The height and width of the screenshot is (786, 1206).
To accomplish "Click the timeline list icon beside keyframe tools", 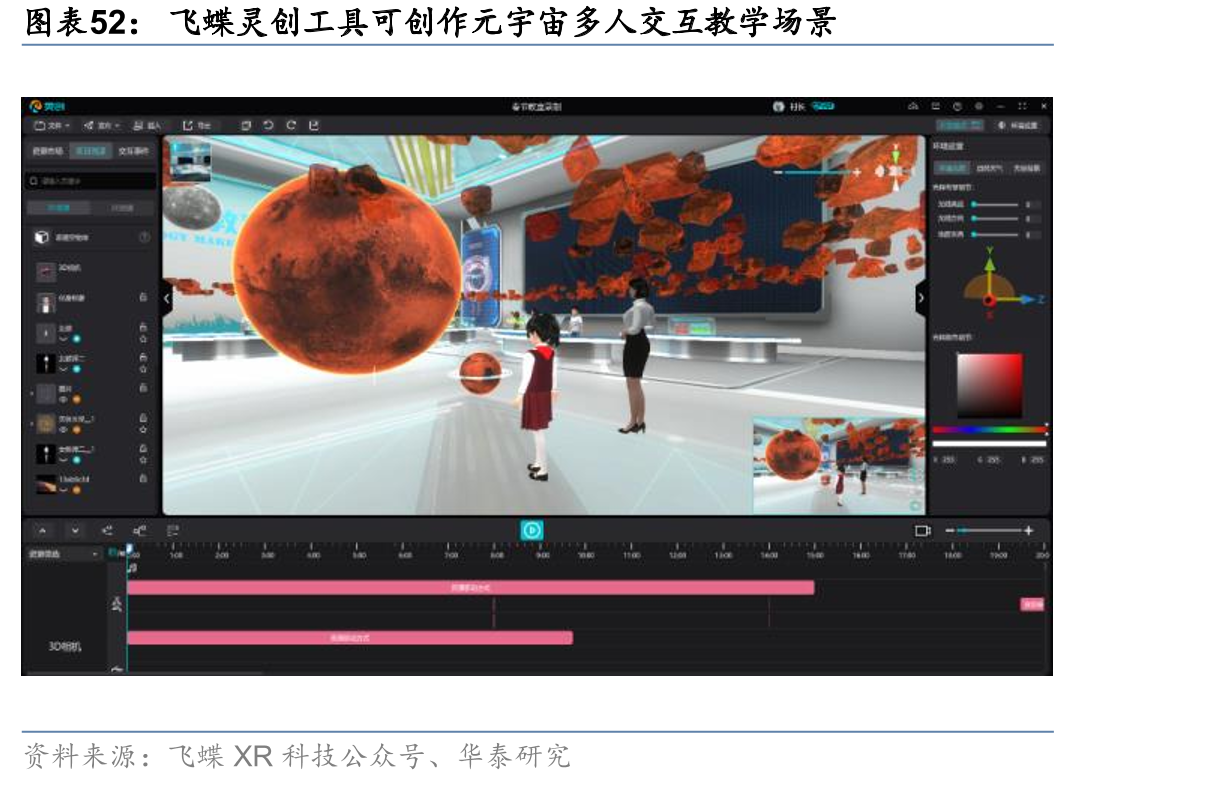I will pos(172,530).
